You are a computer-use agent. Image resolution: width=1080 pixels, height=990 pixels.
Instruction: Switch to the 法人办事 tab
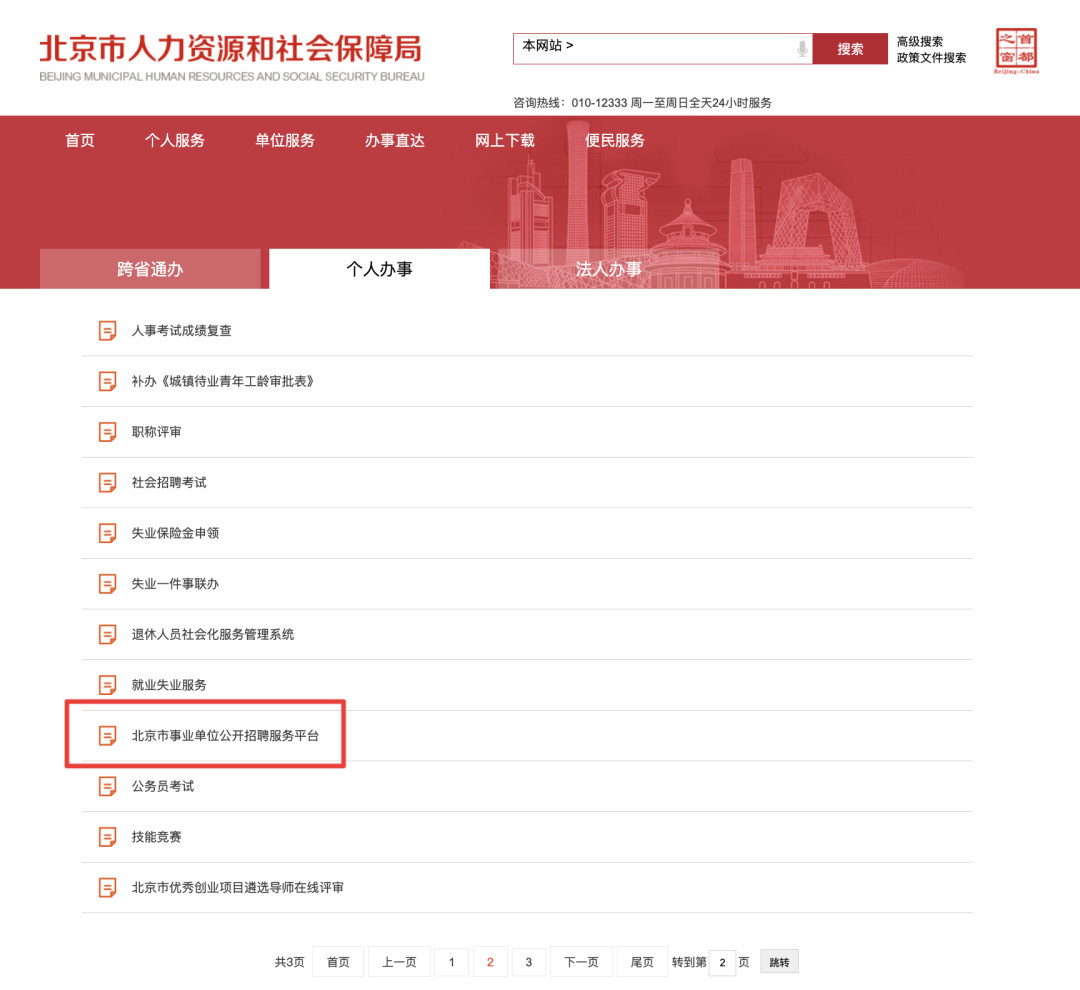(x=610, y=268)
